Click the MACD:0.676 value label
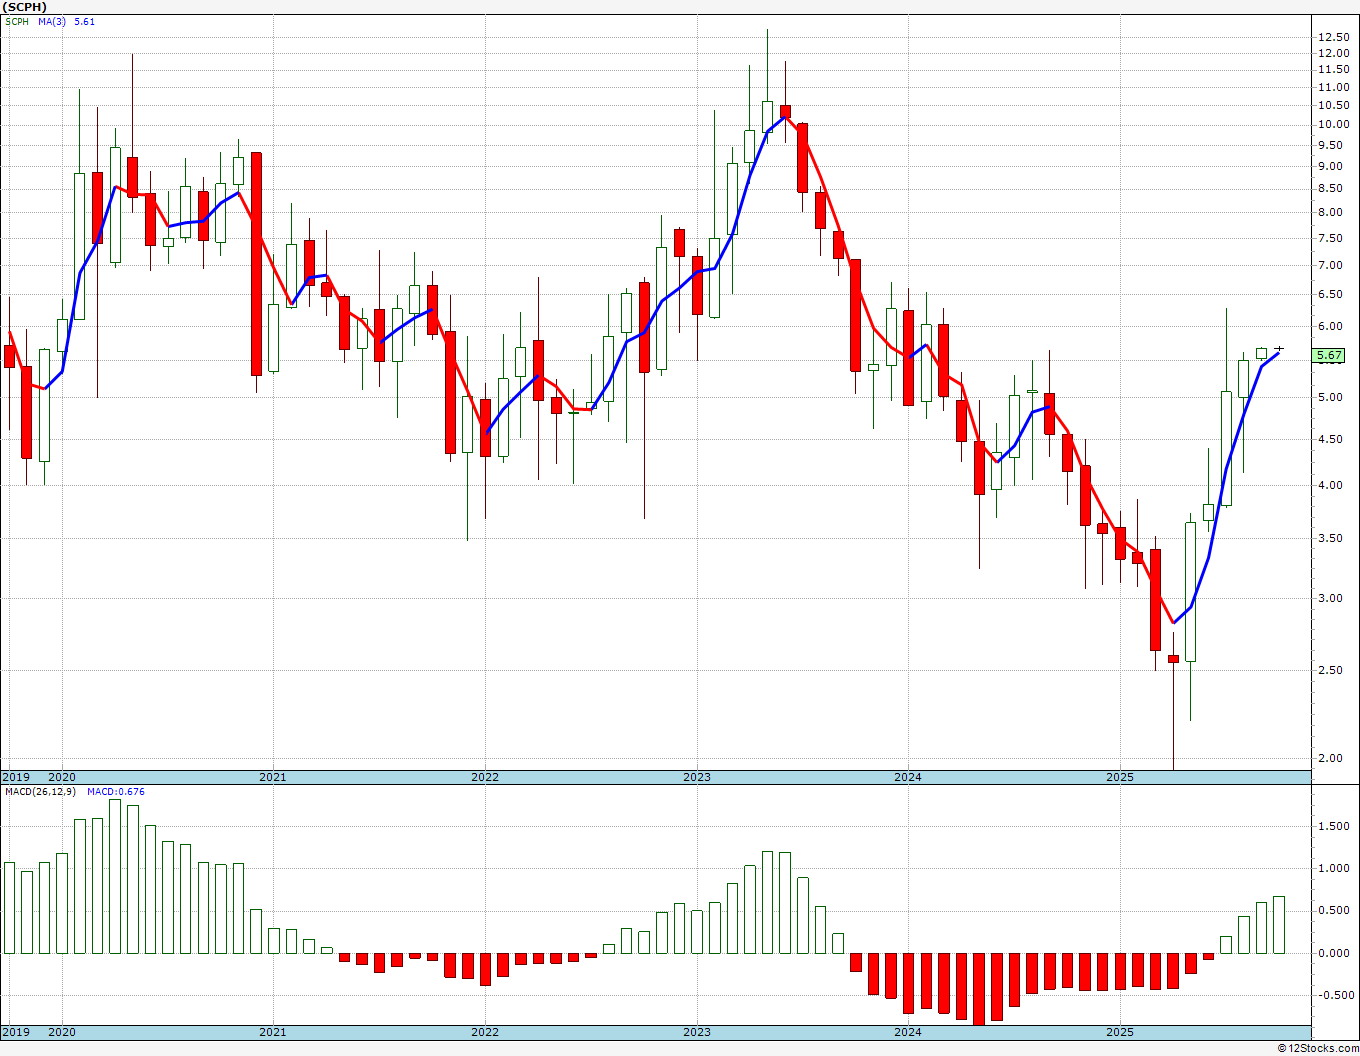Screen dimensions: 1360x1056 (x=116, y=792)
